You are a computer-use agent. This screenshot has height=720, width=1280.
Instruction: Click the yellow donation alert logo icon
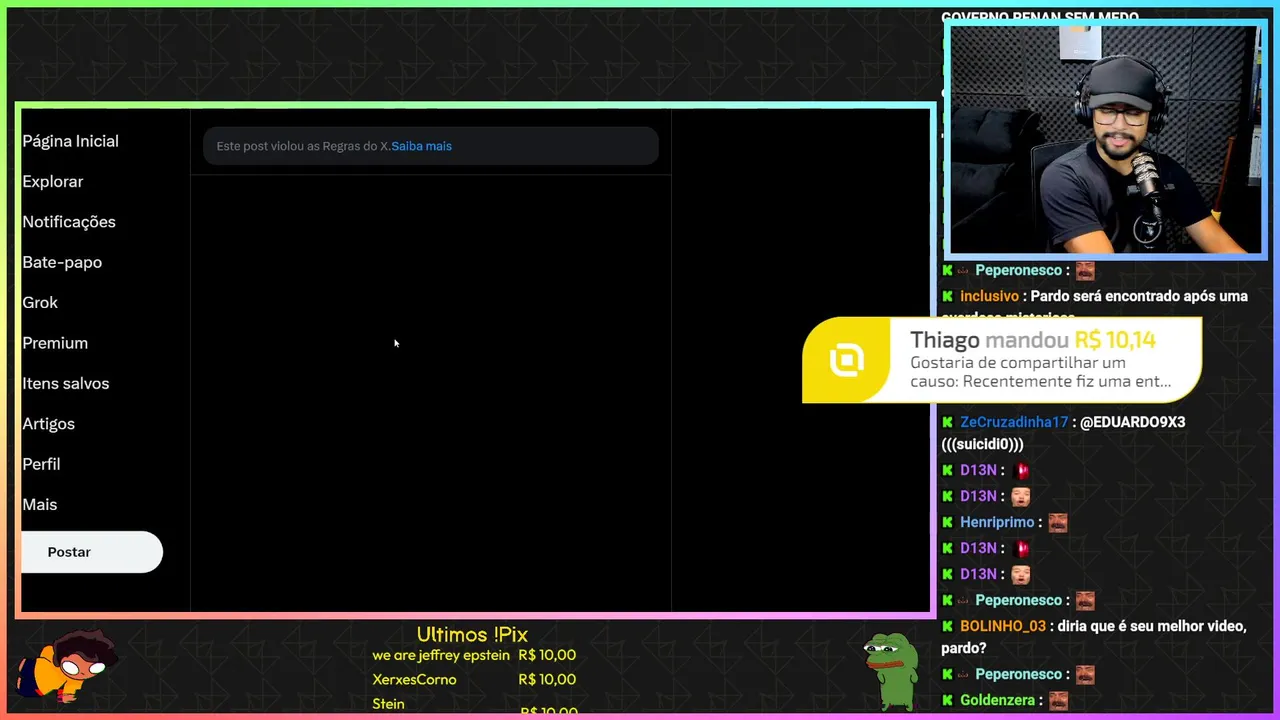[x=846, y=360]
